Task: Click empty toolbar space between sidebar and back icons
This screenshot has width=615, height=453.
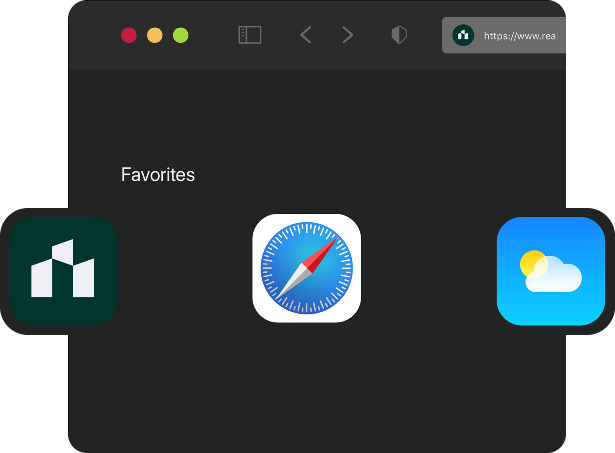Action: point(279,35)
